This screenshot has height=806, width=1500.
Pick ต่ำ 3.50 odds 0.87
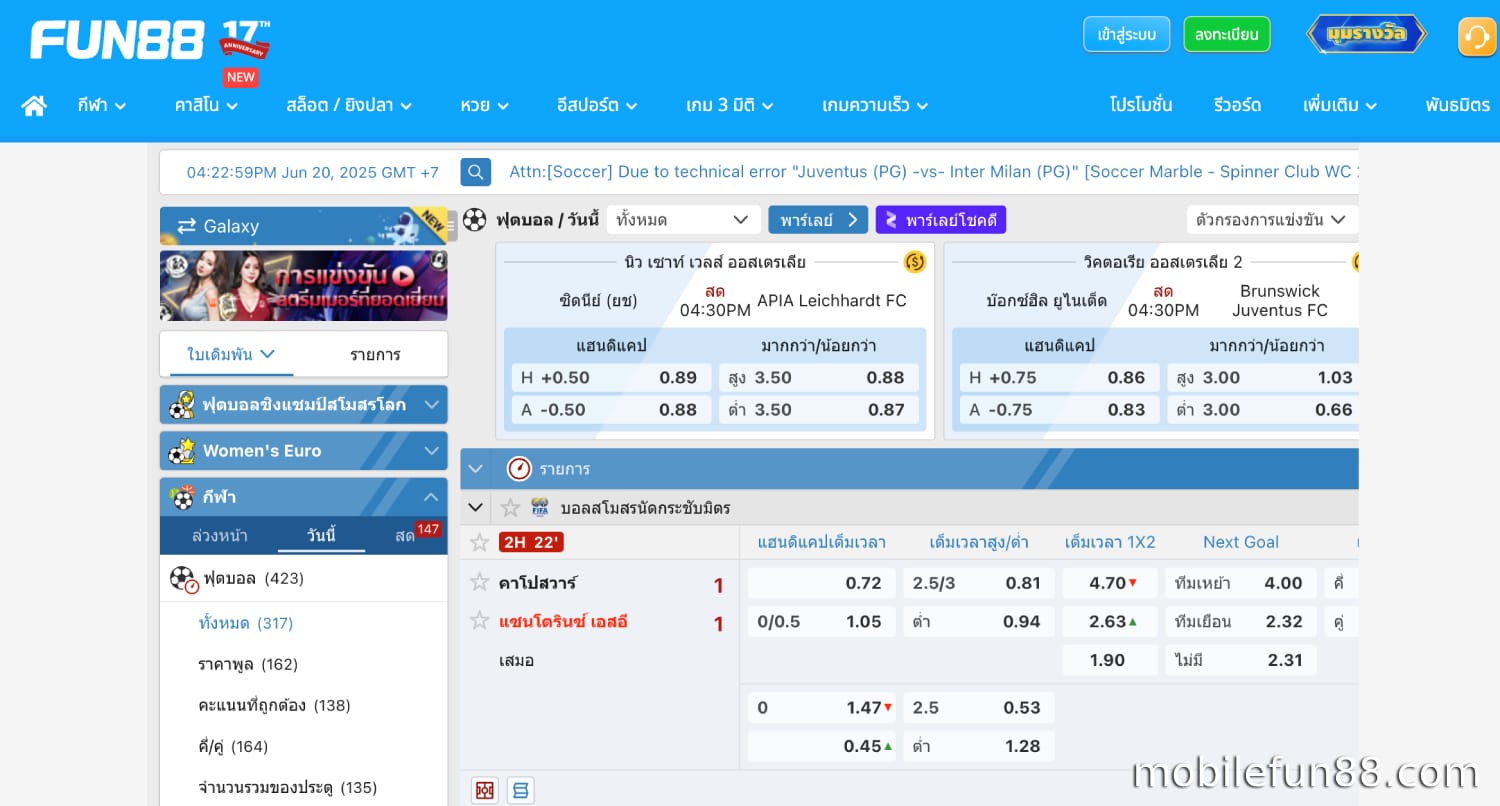[819, 409]
